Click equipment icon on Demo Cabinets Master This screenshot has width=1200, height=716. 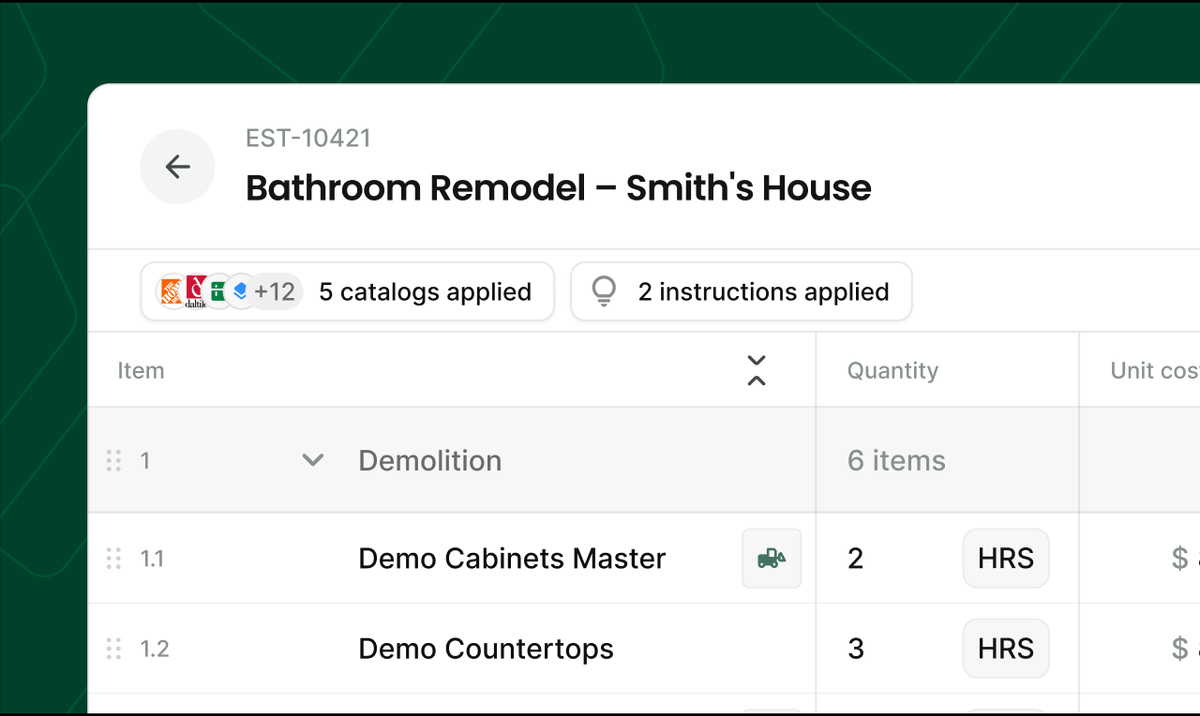tap(772, 558)
